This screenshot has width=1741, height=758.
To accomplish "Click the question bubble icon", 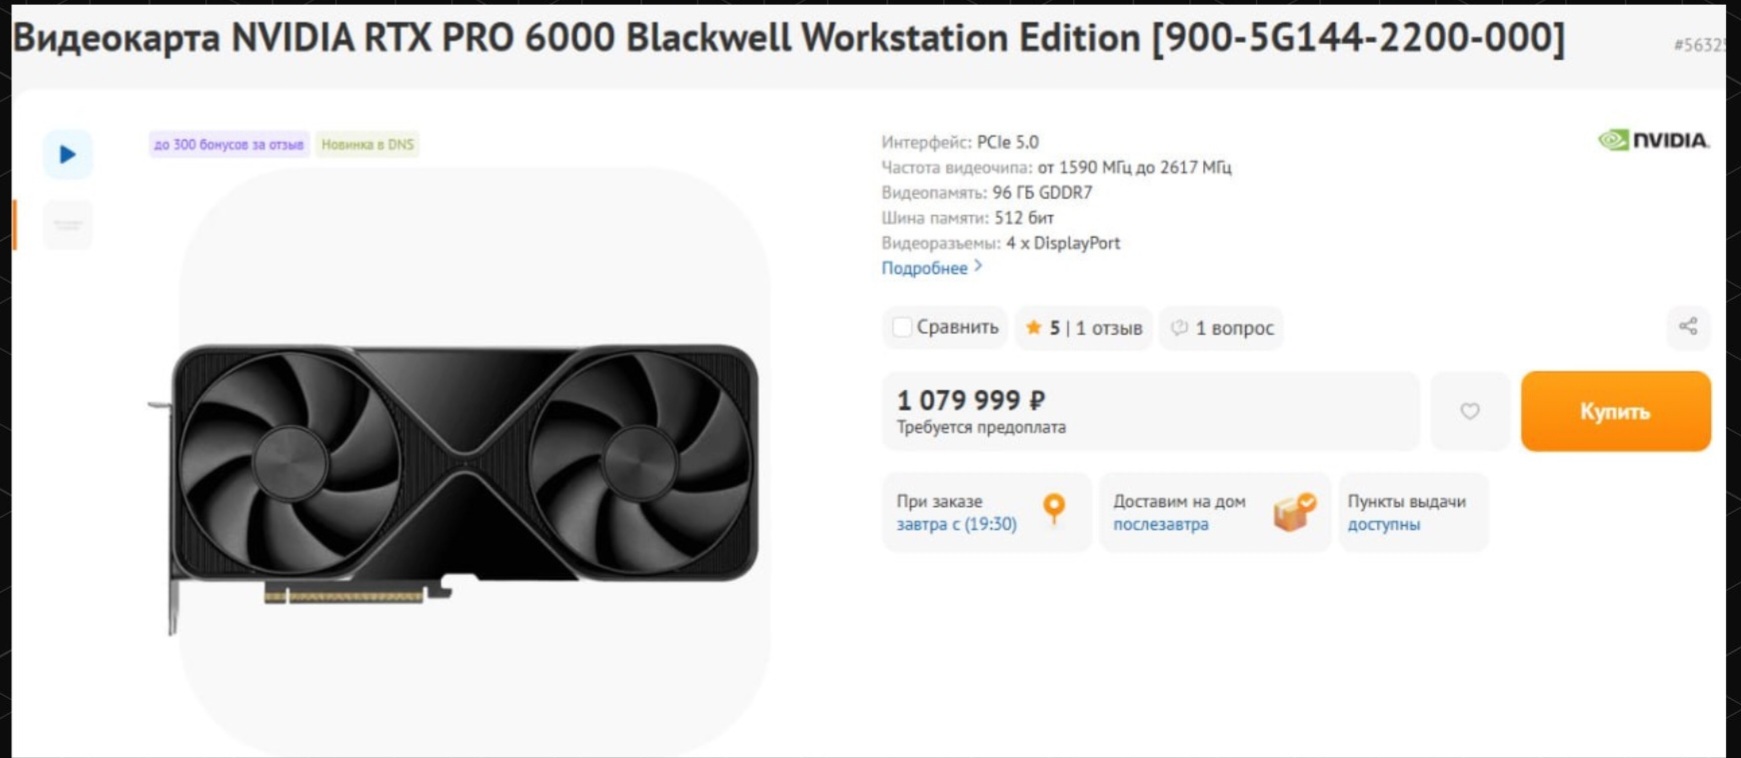I will pos(1180,328).
